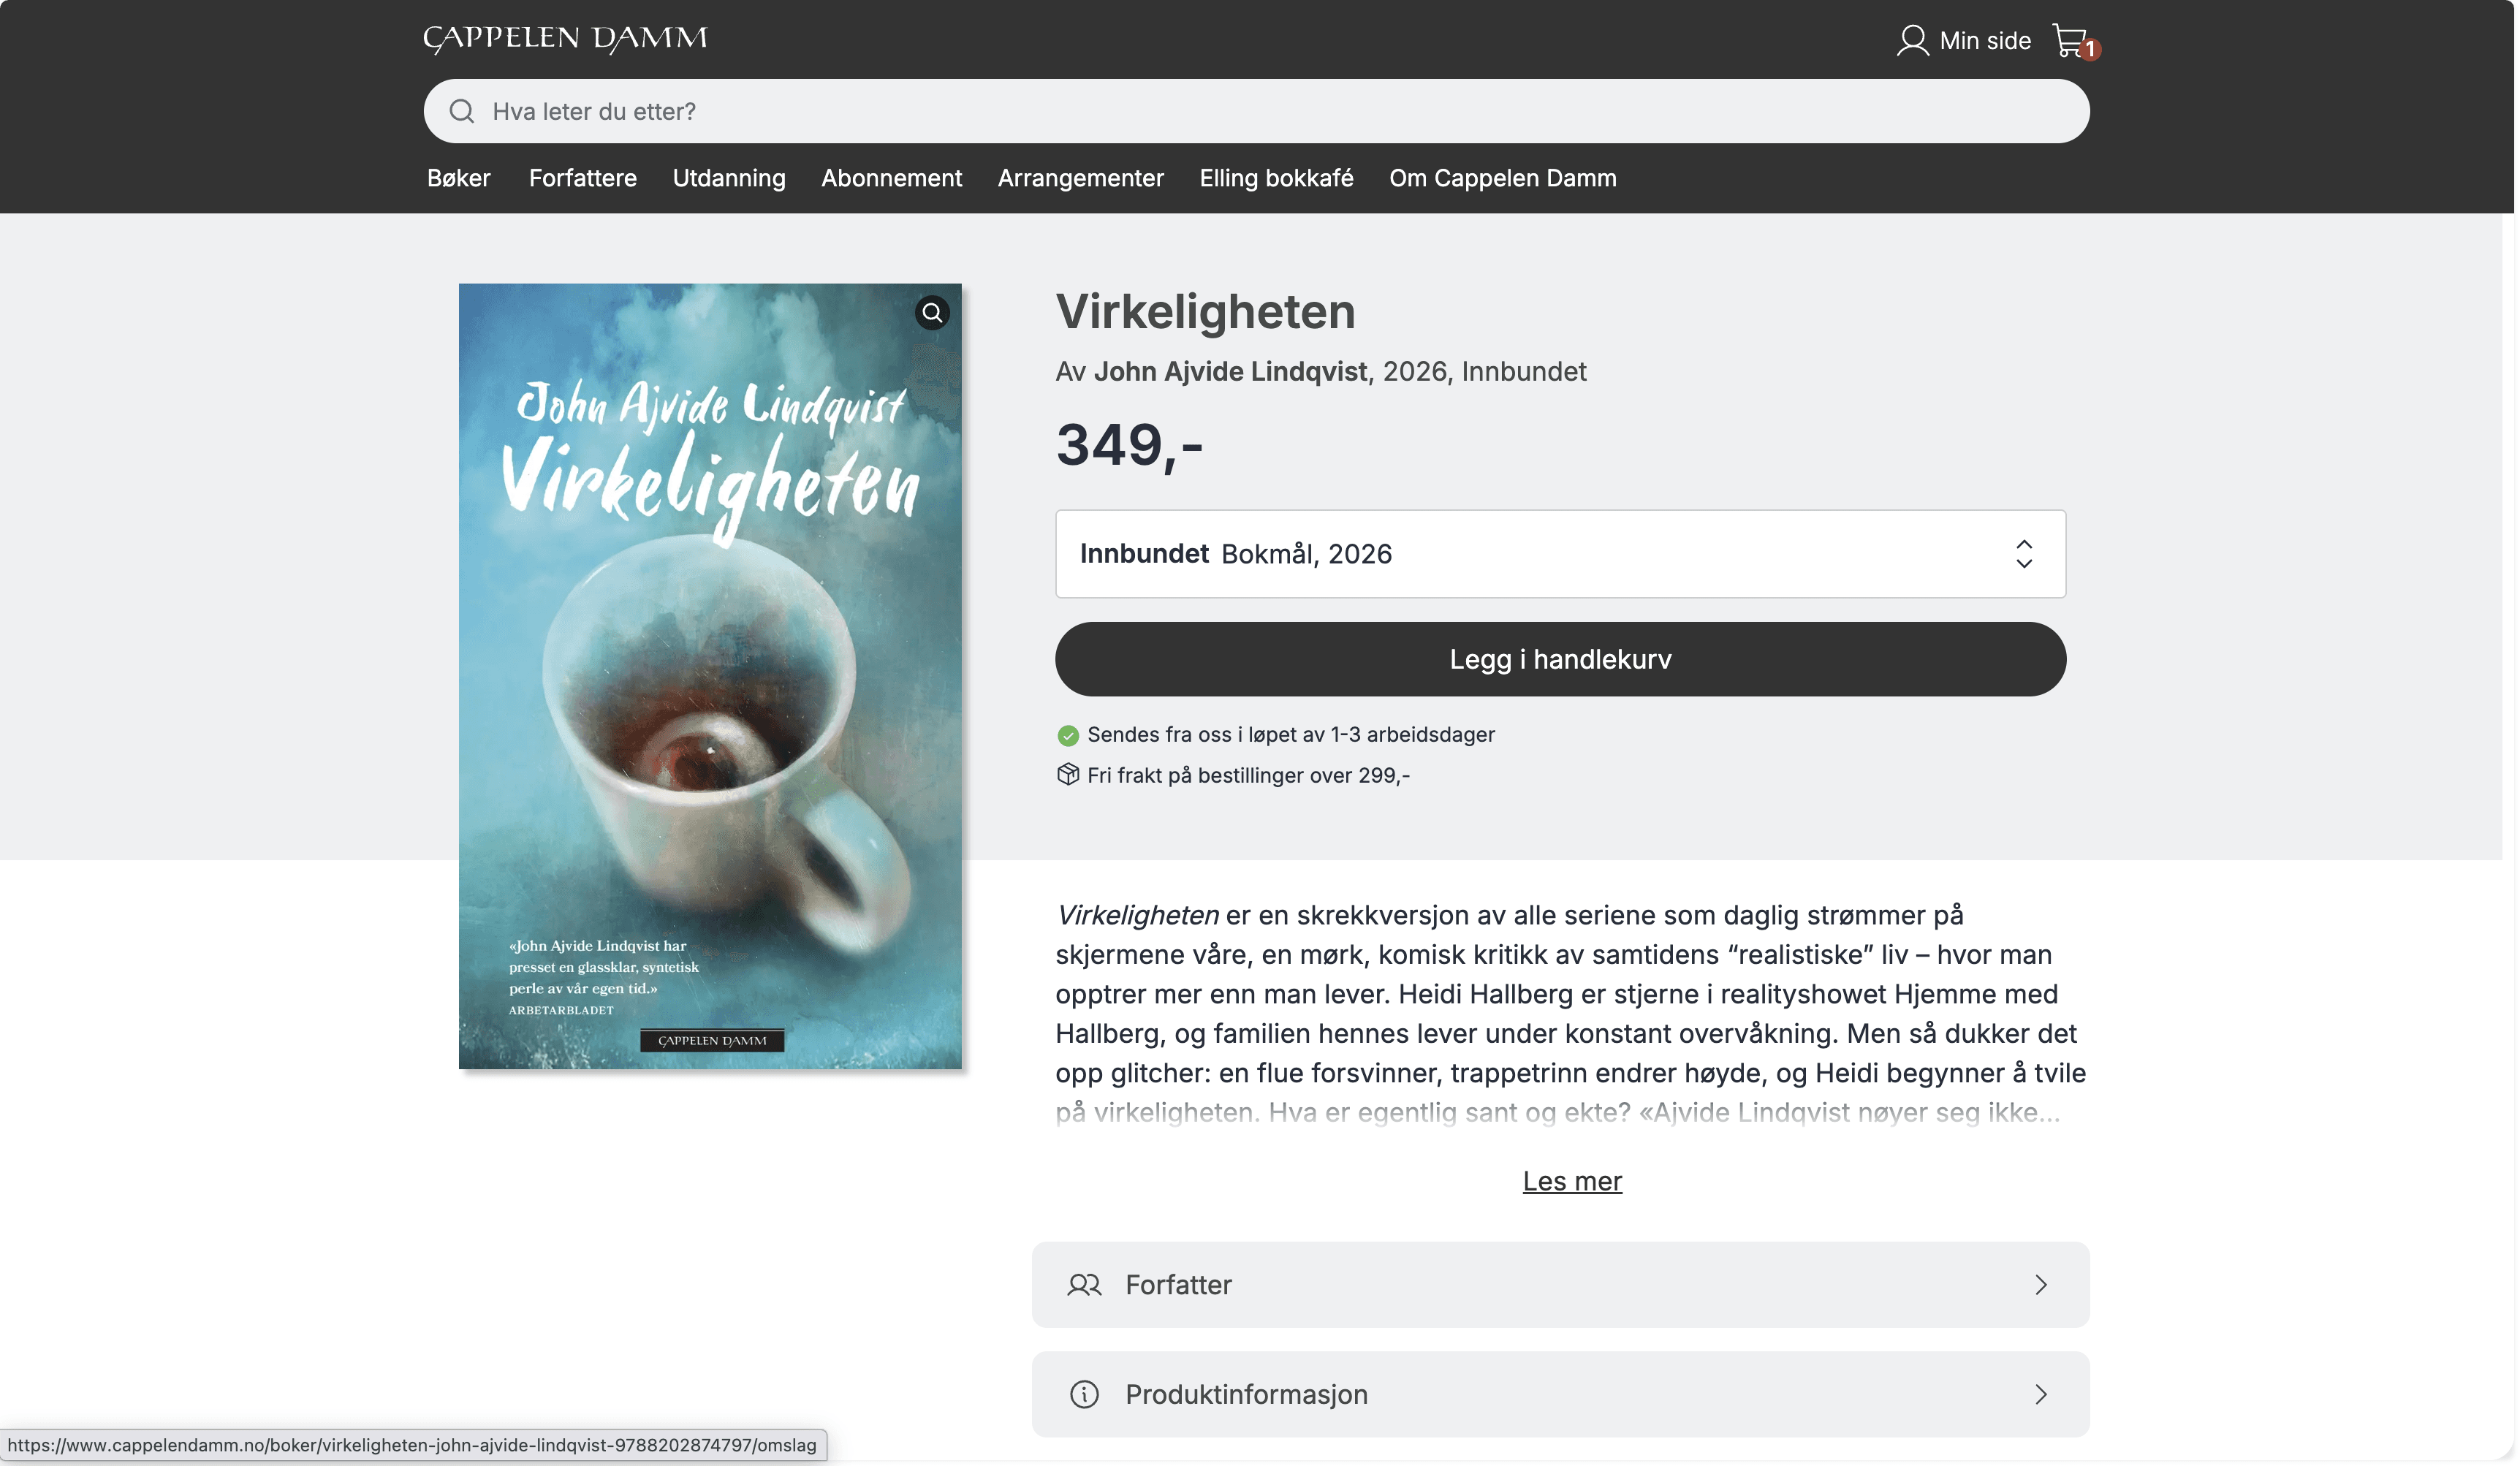Viewport: 2520px width, 1466px height.
Task: Click the magnifier icon on book cover
Action: click(932, 313)
